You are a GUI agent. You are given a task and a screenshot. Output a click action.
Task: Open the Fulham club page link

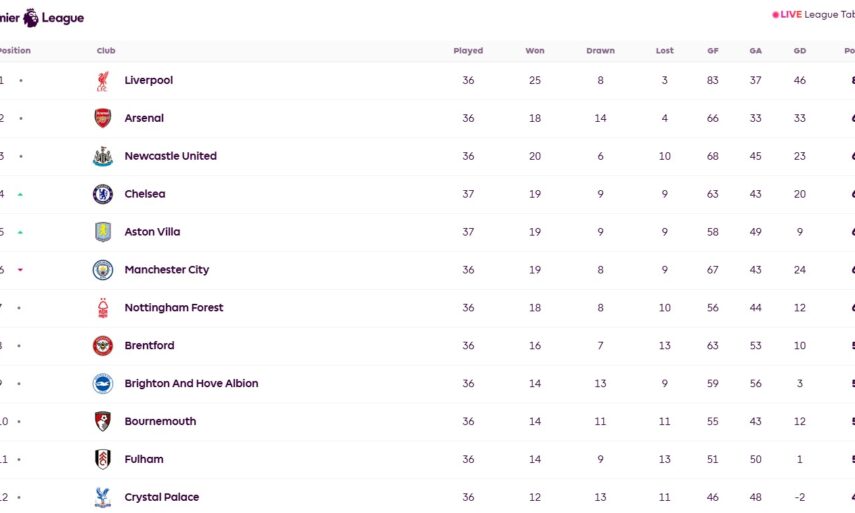[x=144, y=460]
